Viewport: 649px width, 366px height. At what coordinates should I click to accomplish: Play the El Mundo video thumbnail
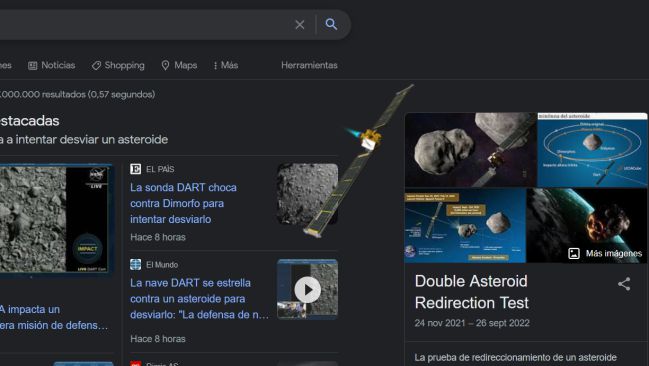coord(308,289)
